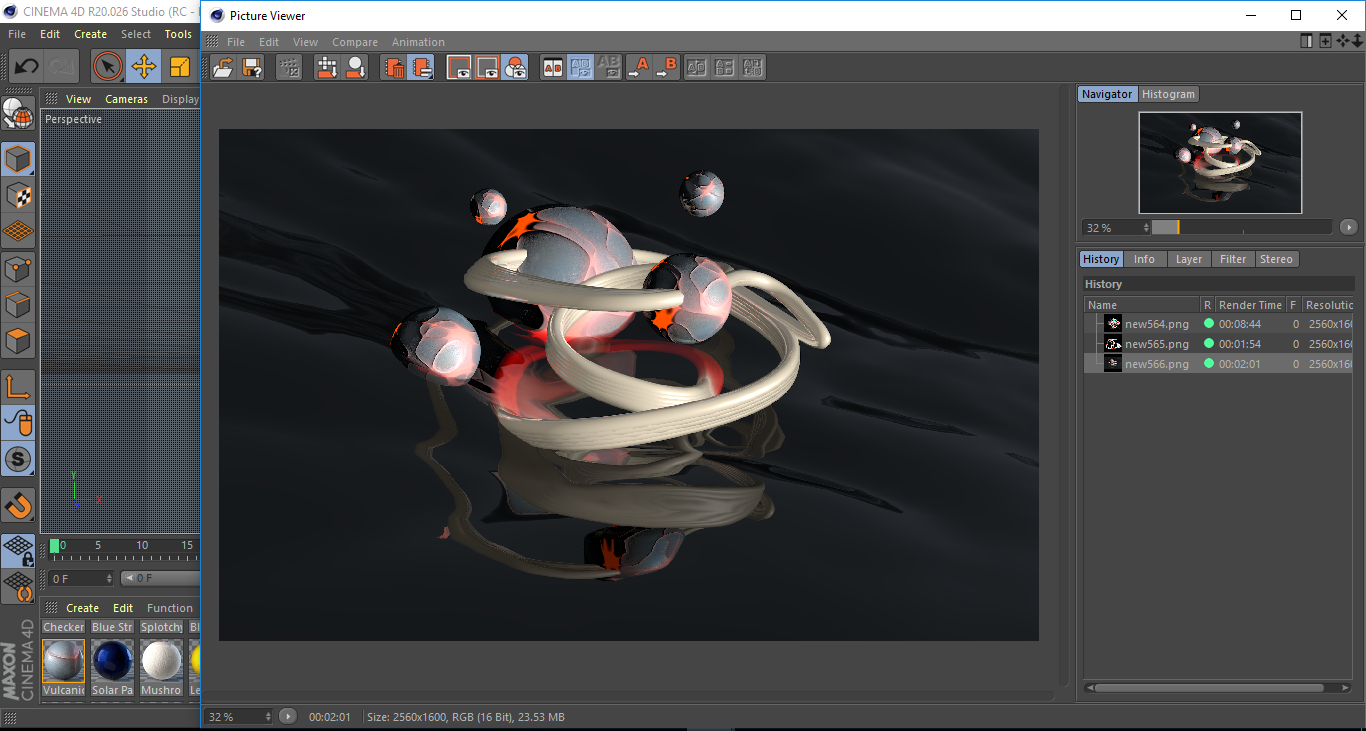Toggle the Viewport Solo S icon
This screenshot has height=731, width=1366.
(x=18, y=459)
